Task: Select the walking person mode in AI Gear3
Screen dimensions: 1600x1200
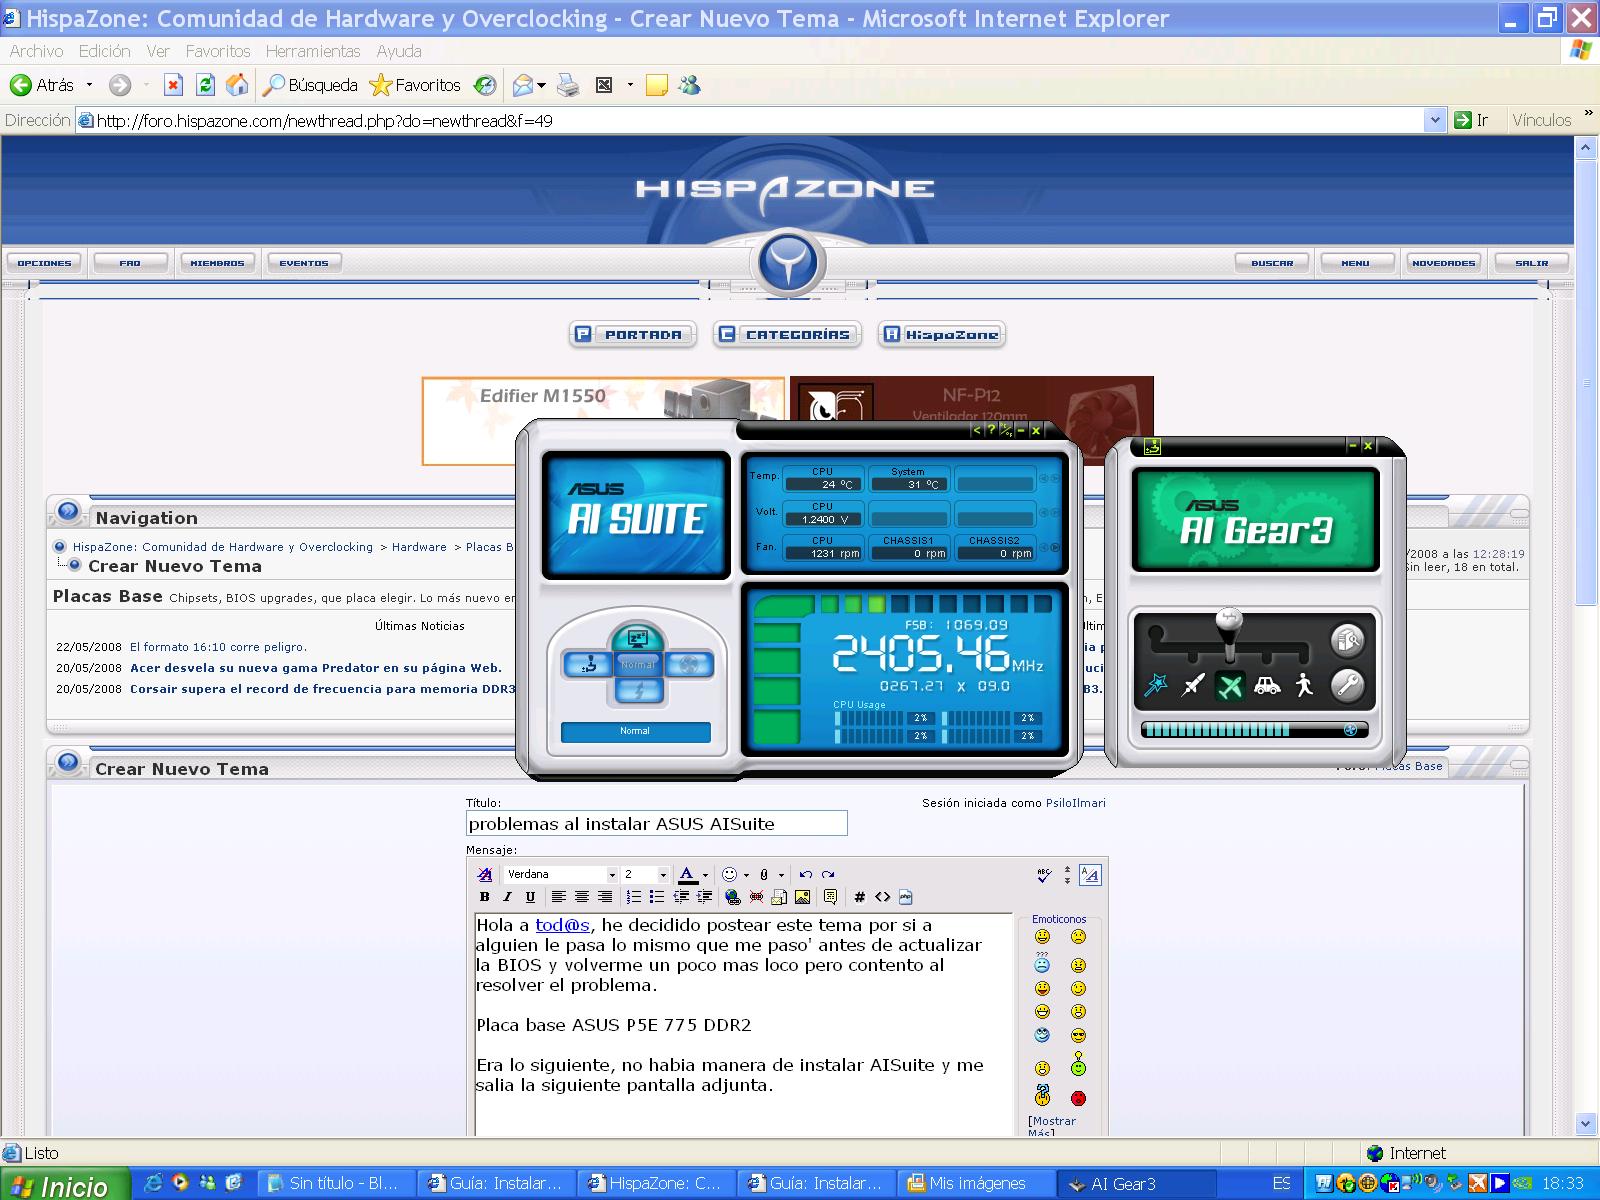Action: (x=1304, y=685)
